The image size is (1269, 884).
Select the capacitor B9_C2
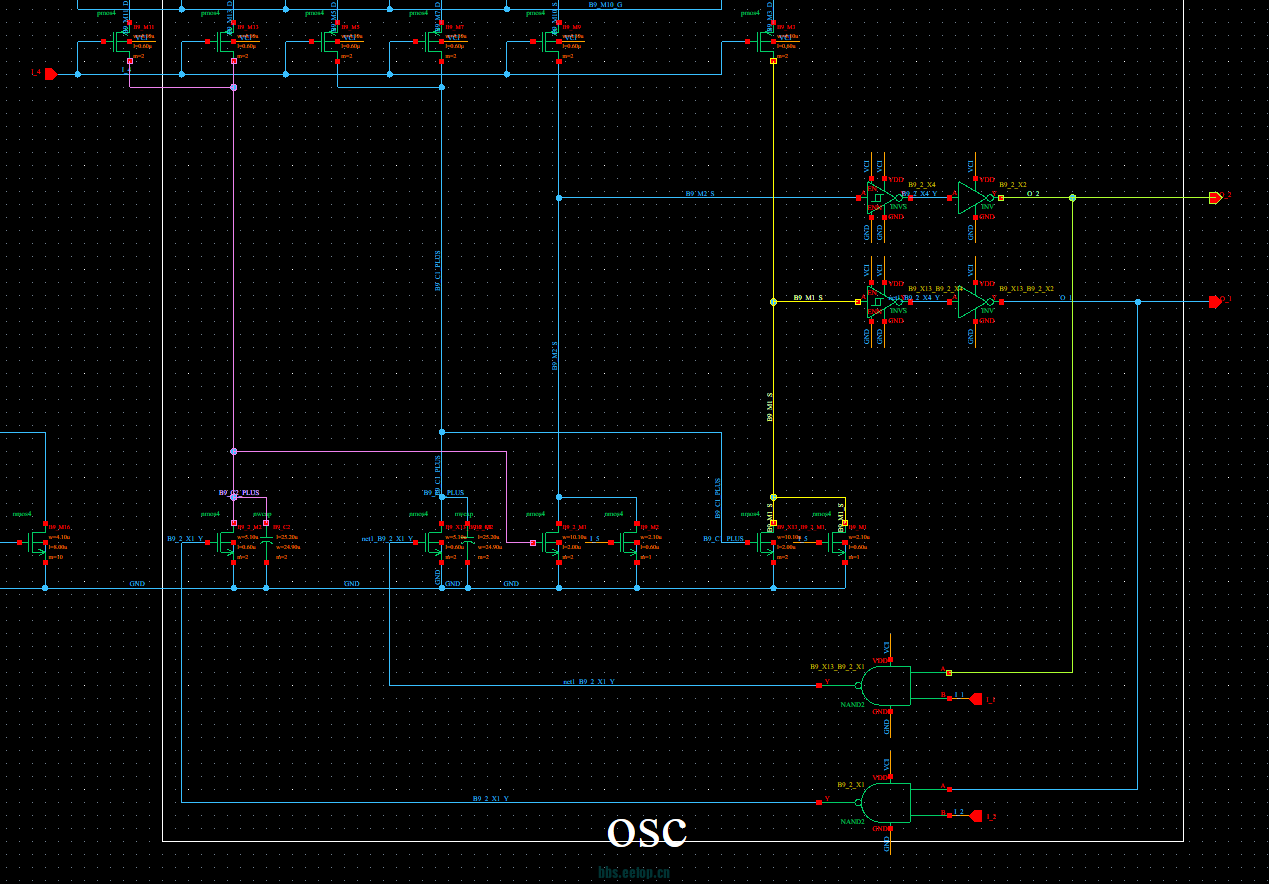tap(266, 542)
